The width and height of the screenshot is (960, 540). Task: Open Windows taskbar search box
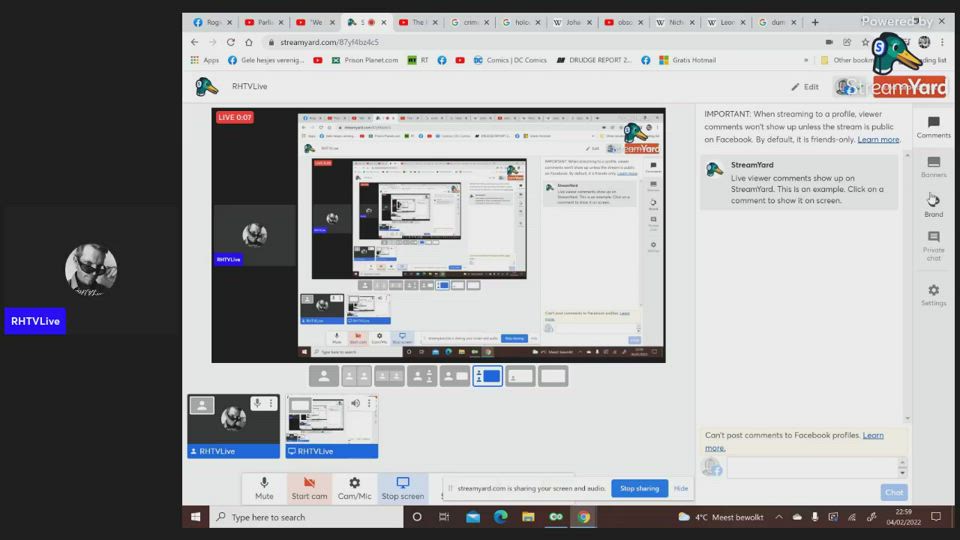[x=300, y=517]
